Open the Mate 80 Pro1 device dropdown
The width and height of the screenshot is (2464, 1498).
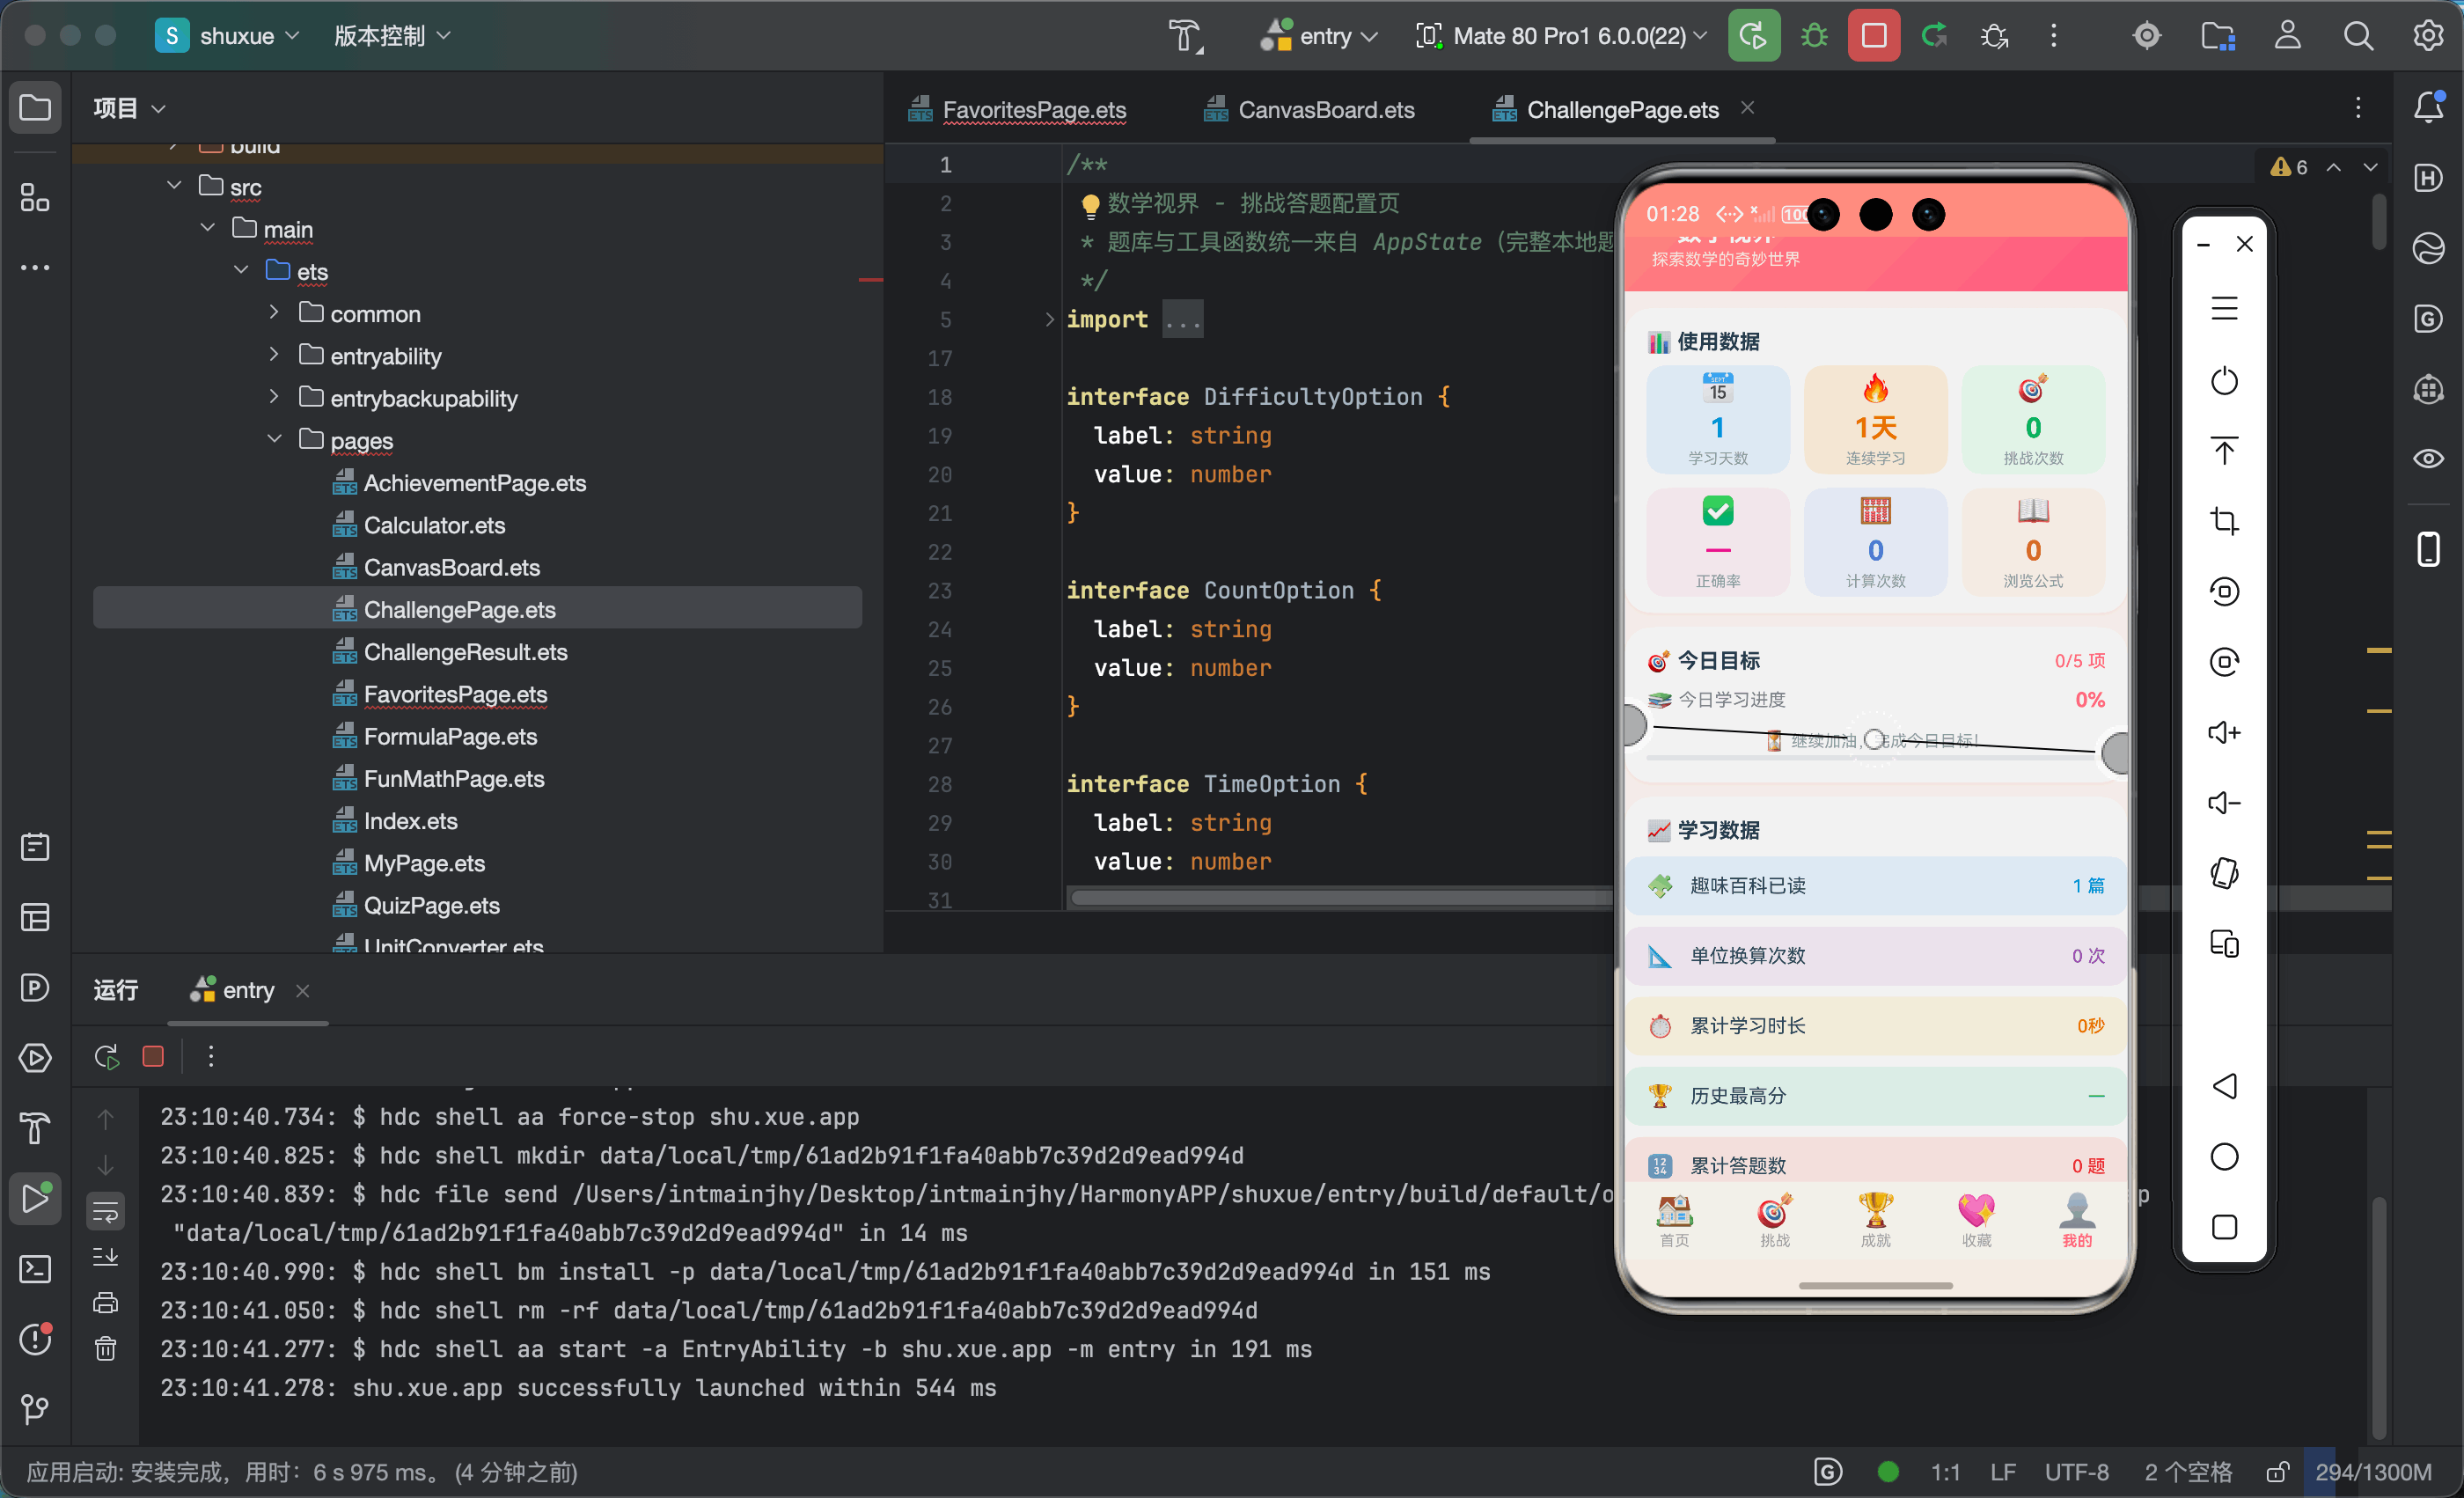(x=1560, y=36)
